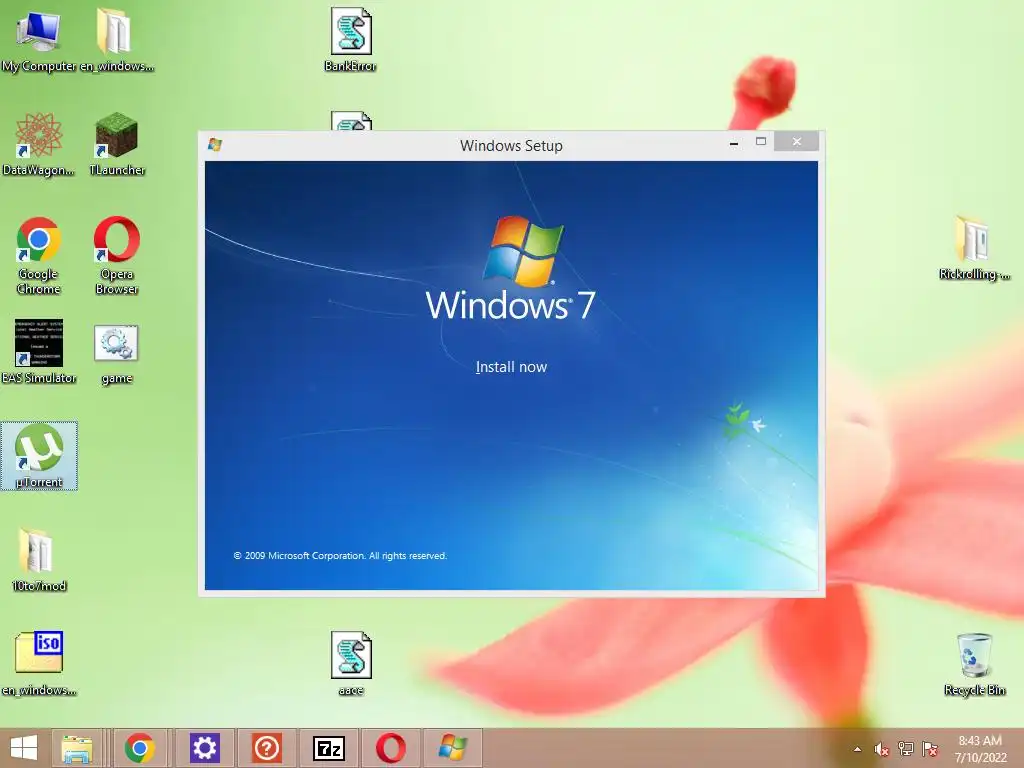Maximize the Windows Setup window

click(761, 142)
